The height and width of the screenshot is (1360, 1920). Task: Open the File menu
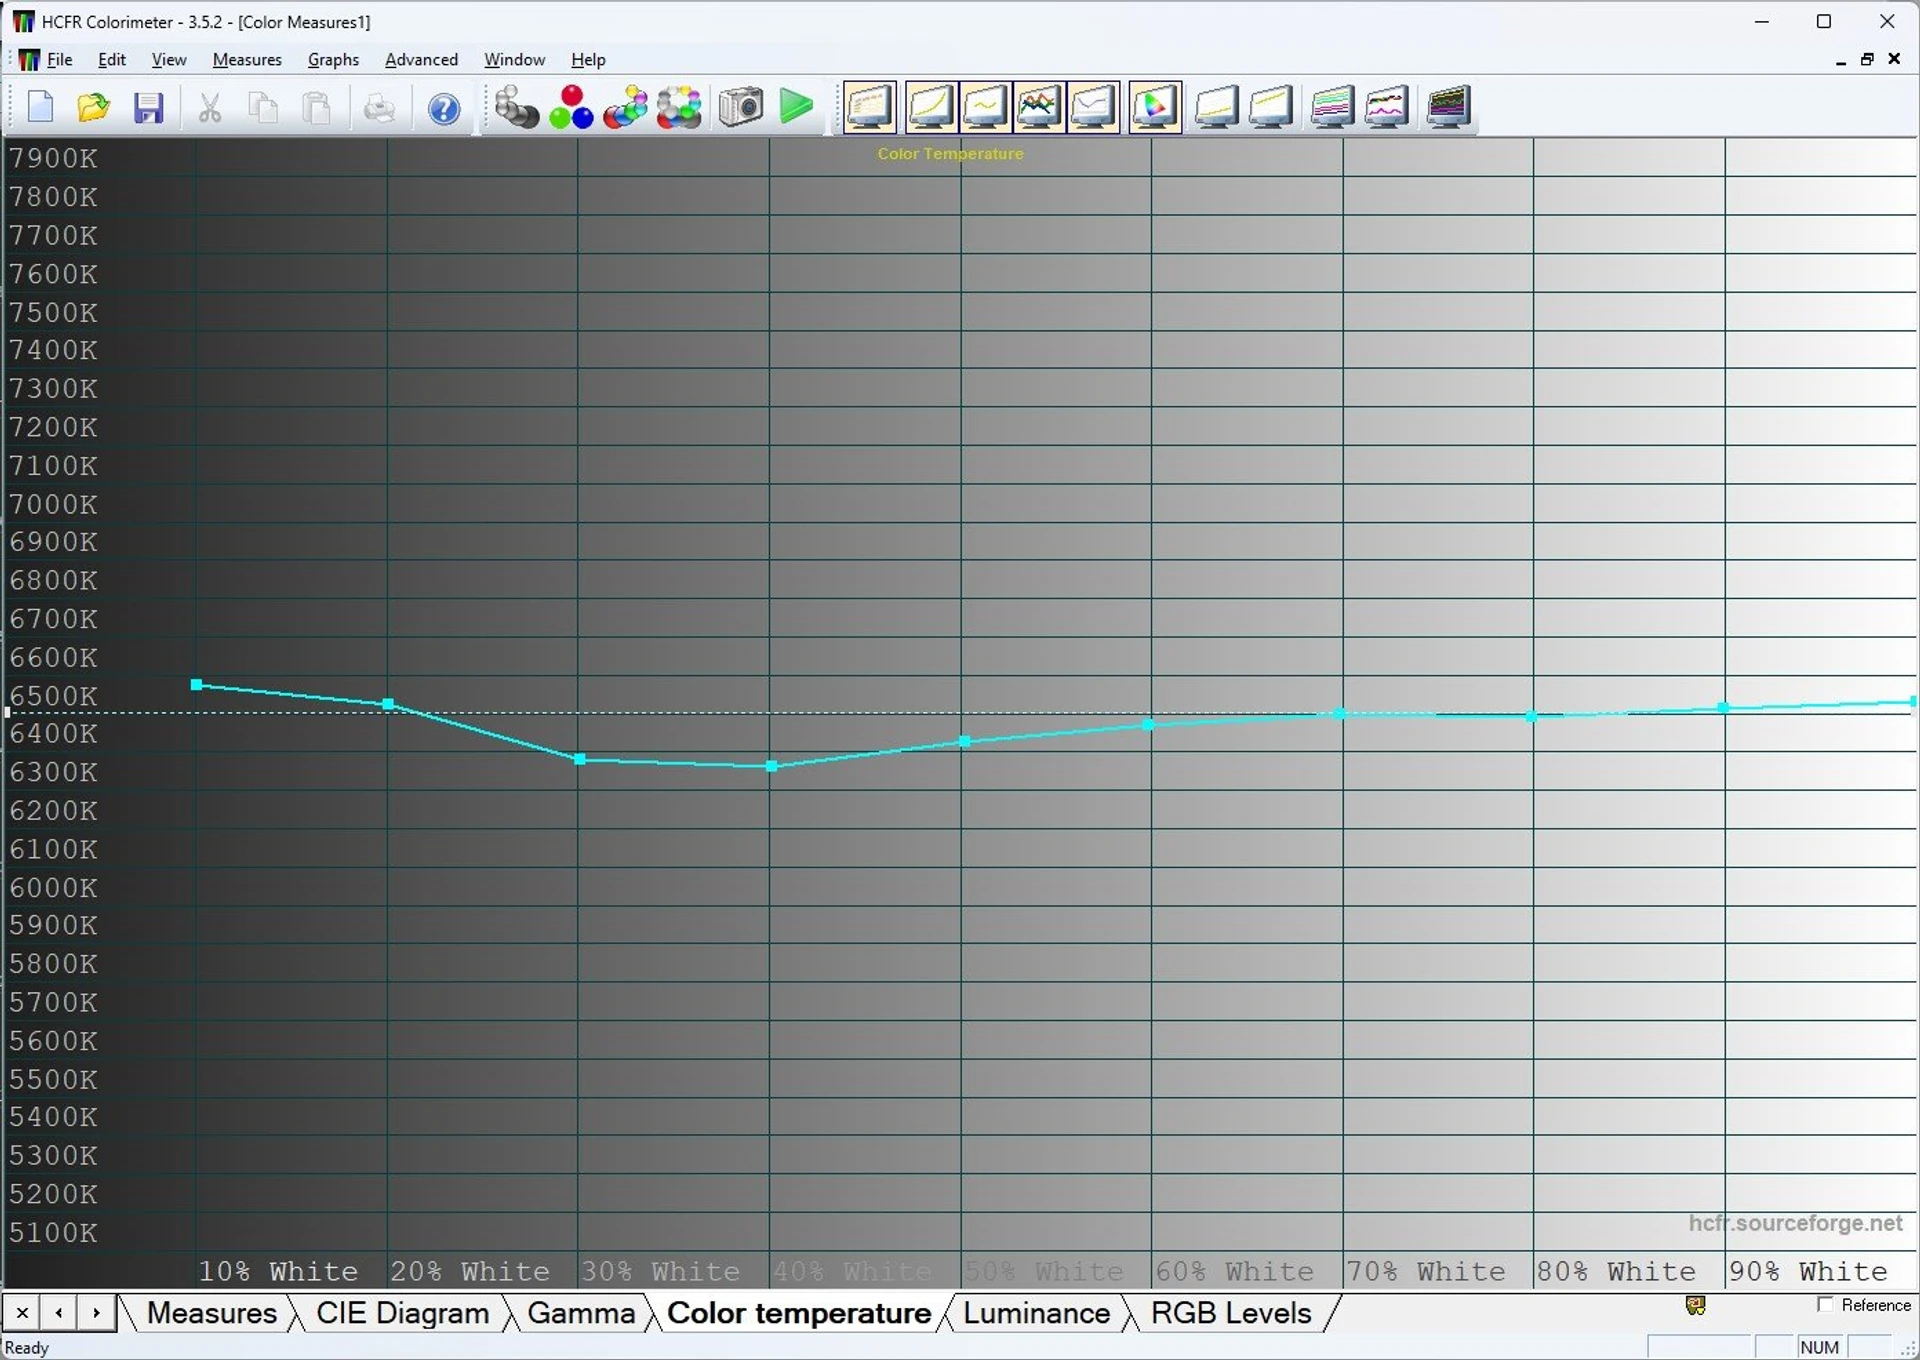[60, 60]
